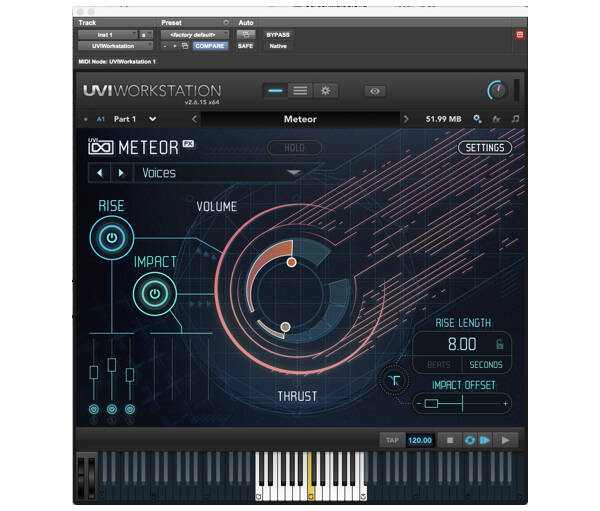This screenshot has height=511, width=600.
Task: Tap tempo with TAP button
Action: click(392, 440)
